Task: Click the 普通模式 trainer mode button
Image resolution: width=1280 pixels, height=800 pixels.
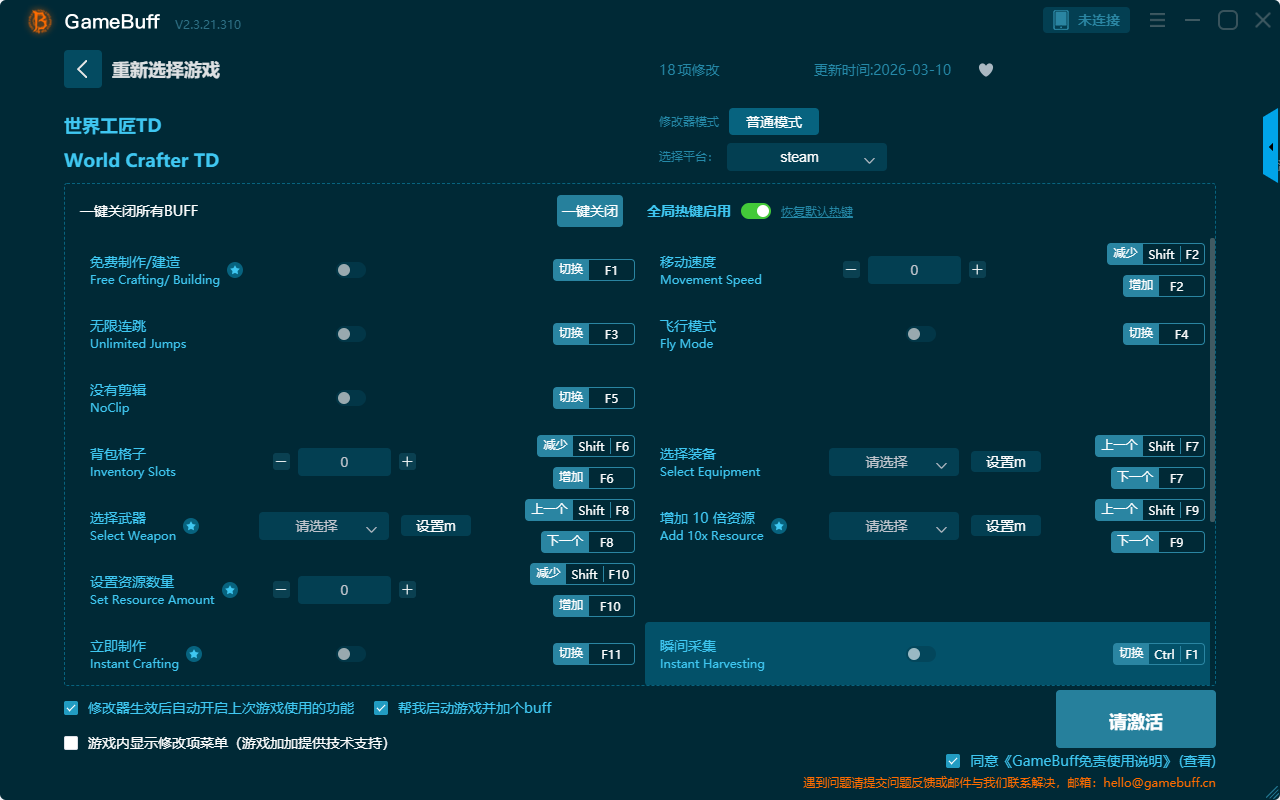Action: coord(773,122)
